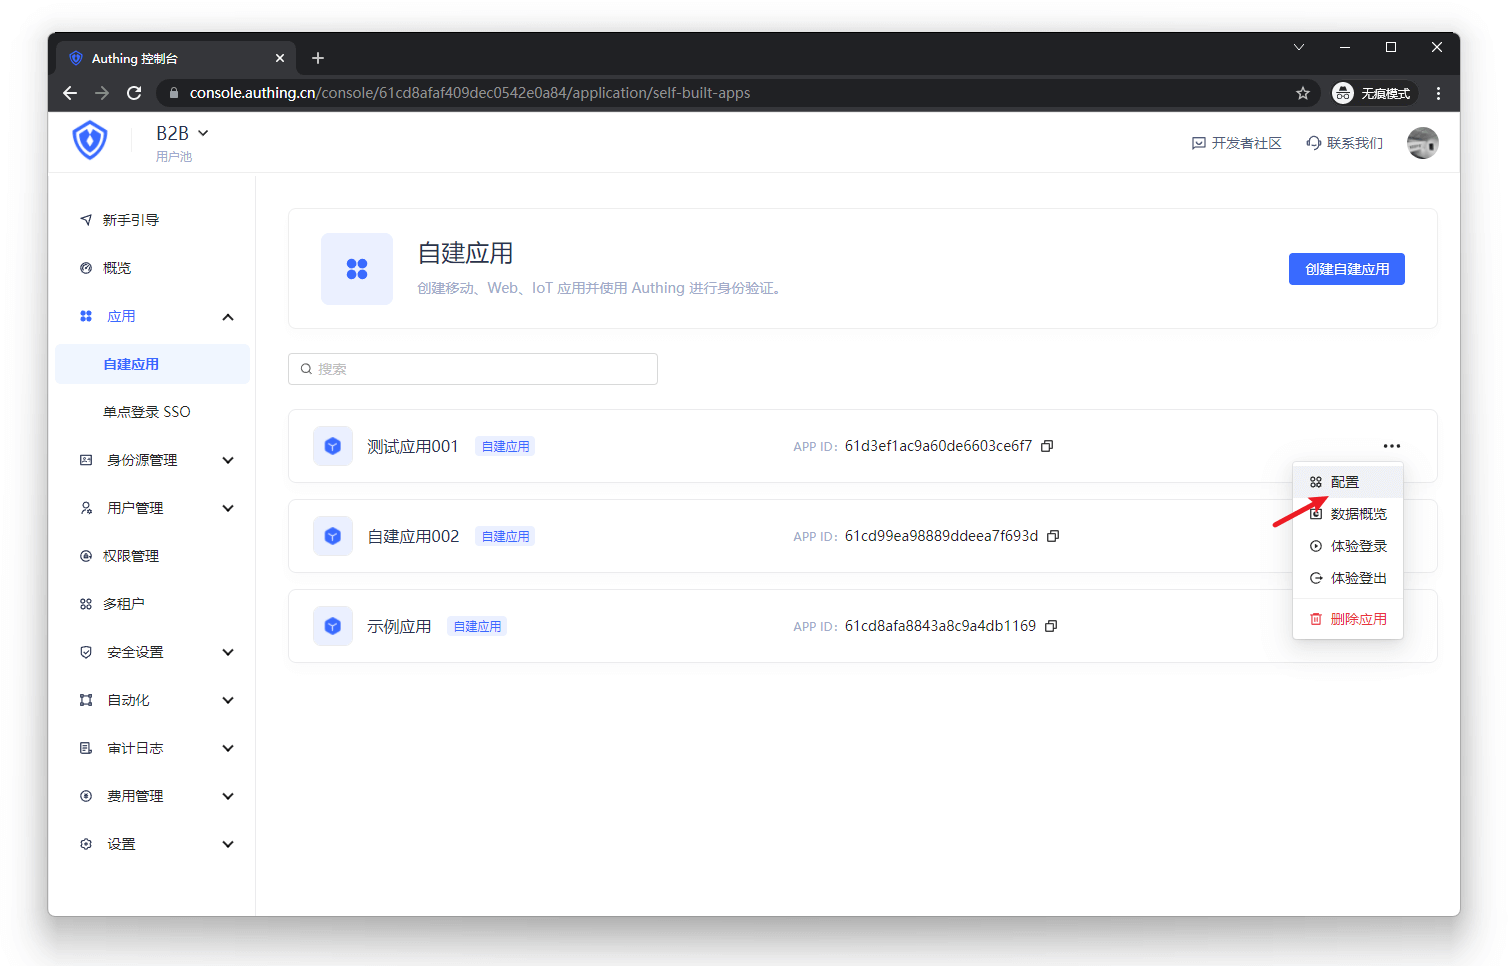The image size is (1509, 966).
Task: Go to 单点登录 SSO in sidebar
Action: [146, 412]
